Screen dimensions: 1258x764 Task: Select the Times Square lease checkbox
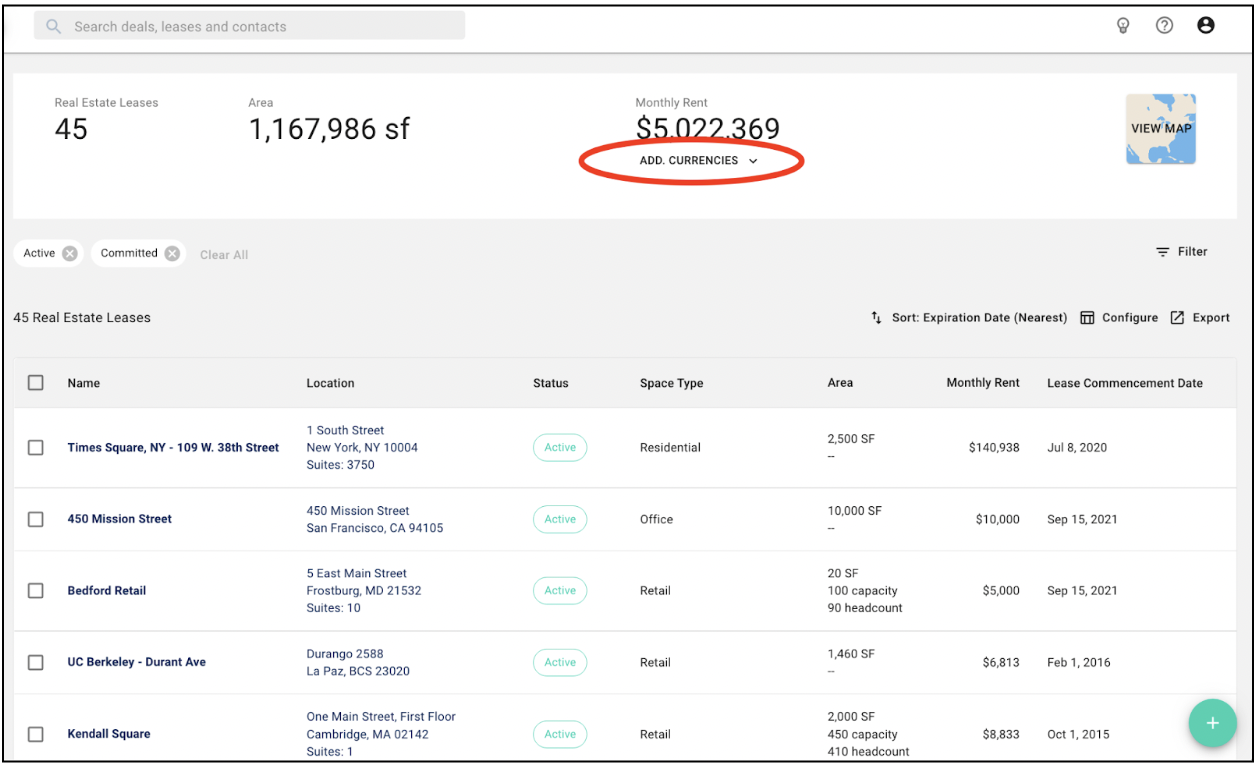click(x=36, y=448)
